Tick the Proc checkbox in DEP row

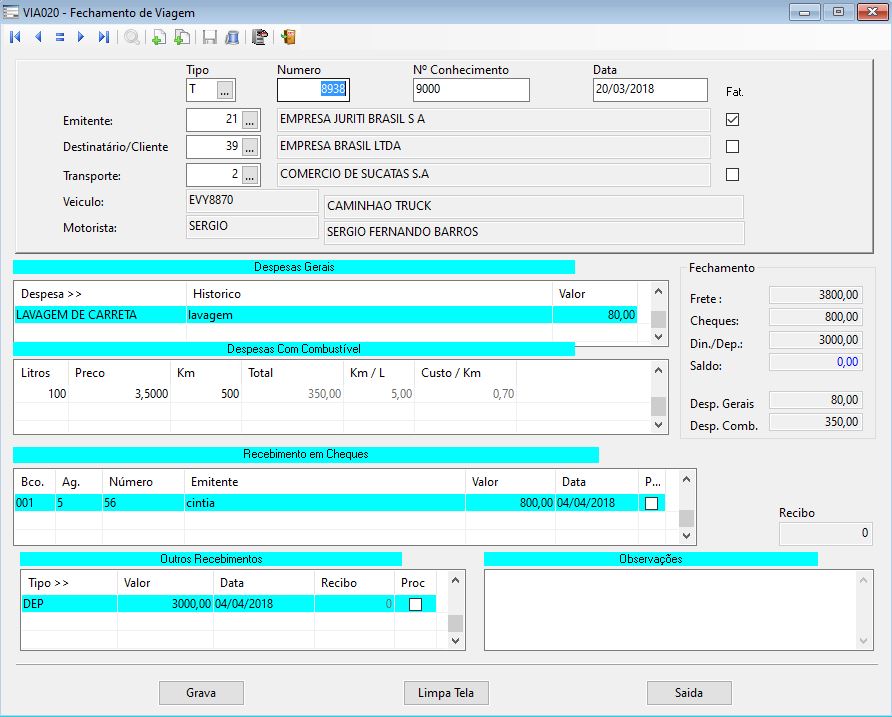coord(415,604)
